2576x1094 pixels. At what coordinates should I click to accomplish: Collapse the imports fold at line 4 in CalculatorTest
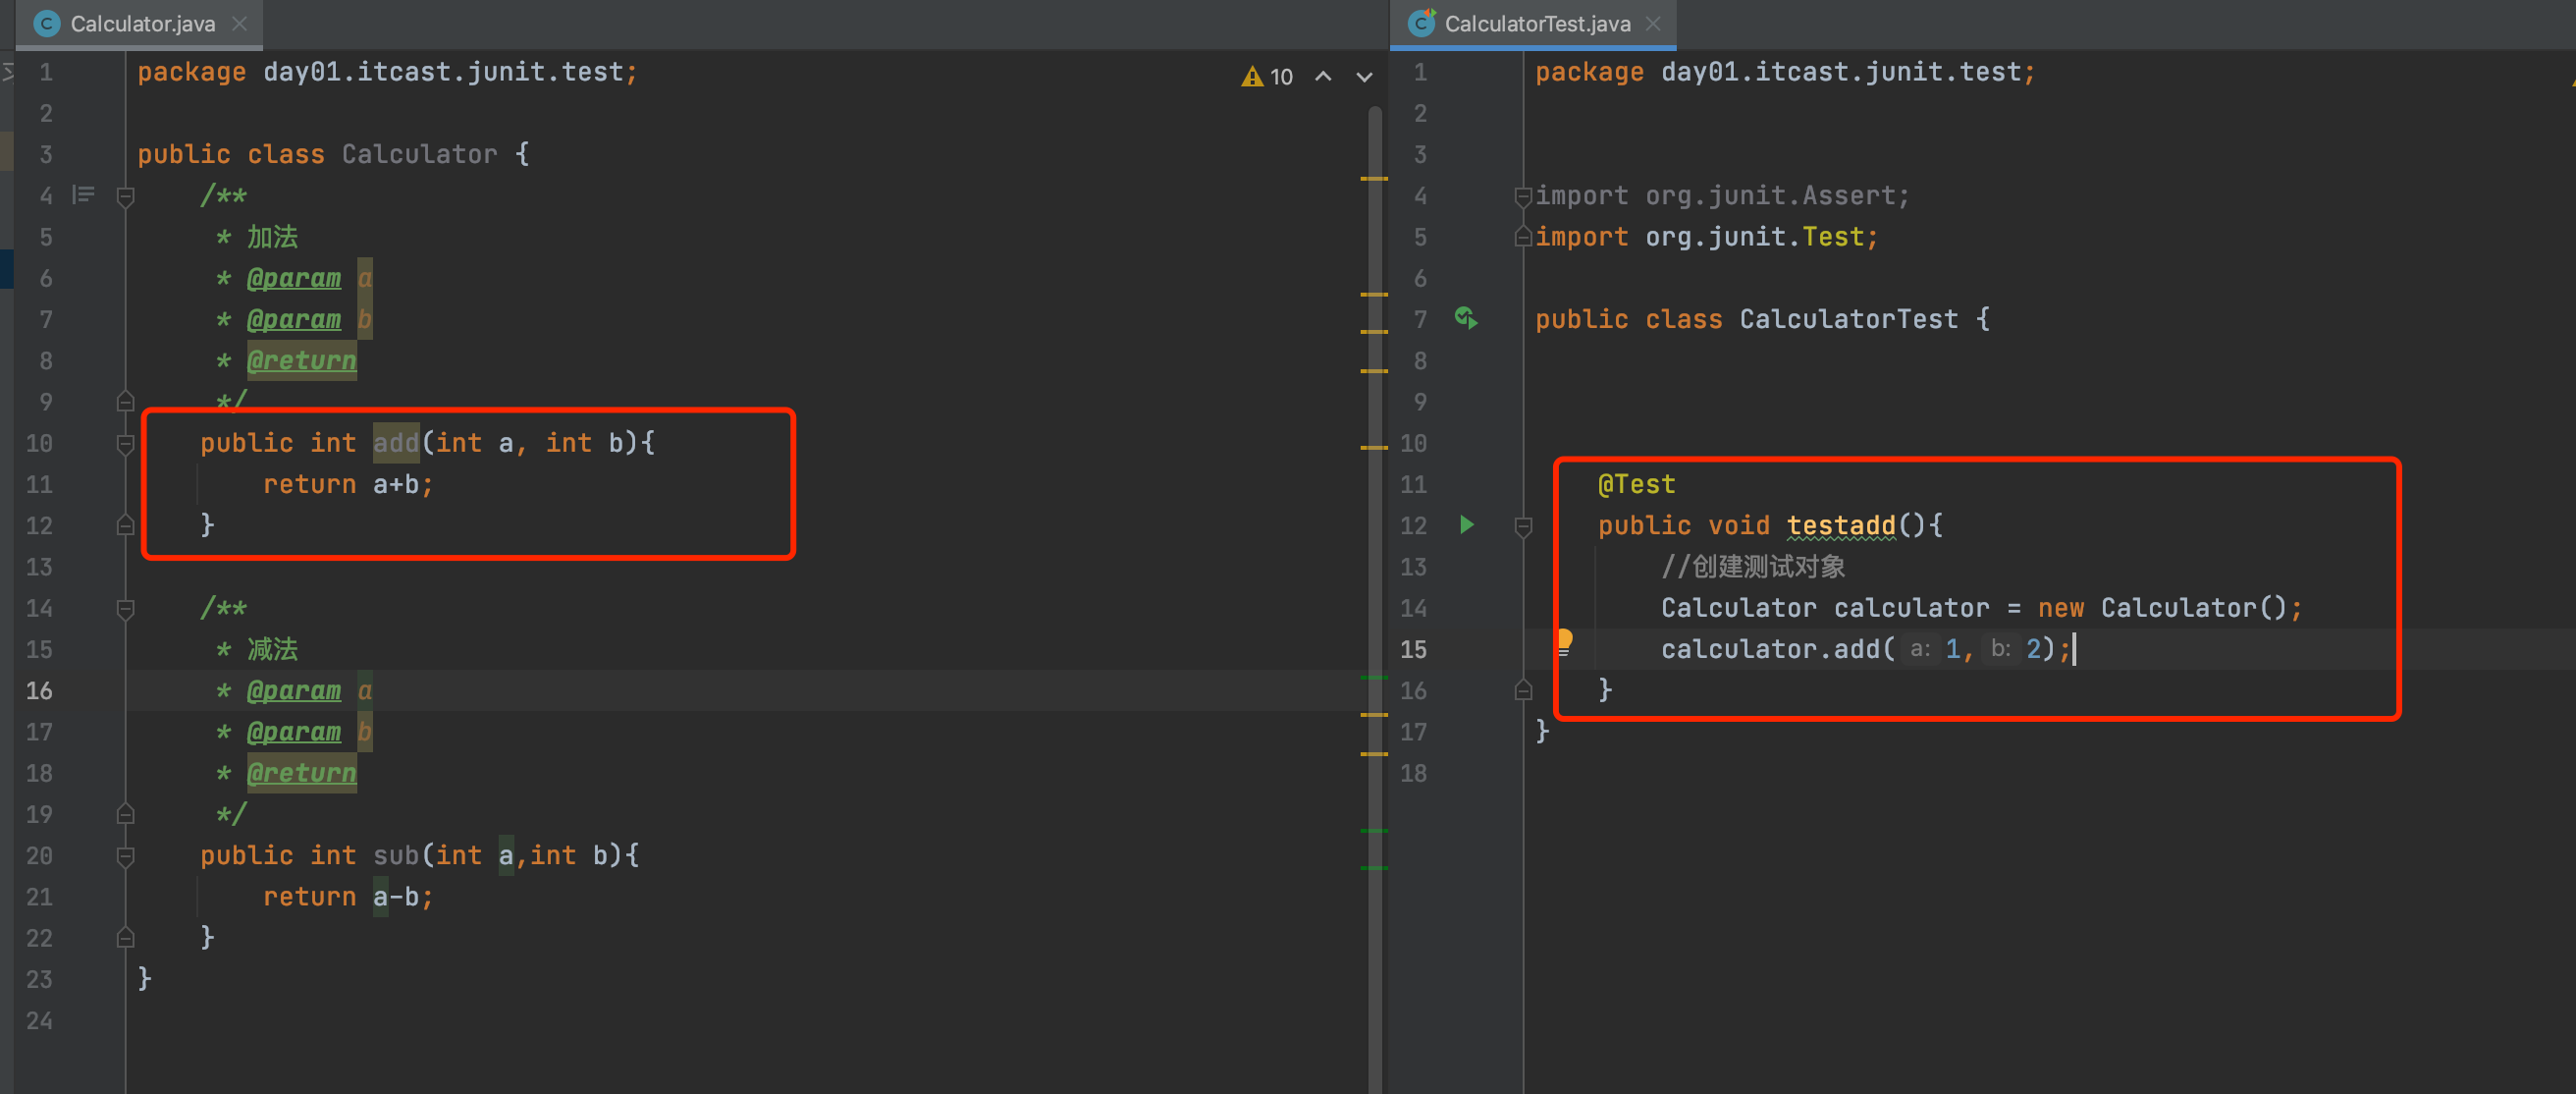coord(1523,196)
